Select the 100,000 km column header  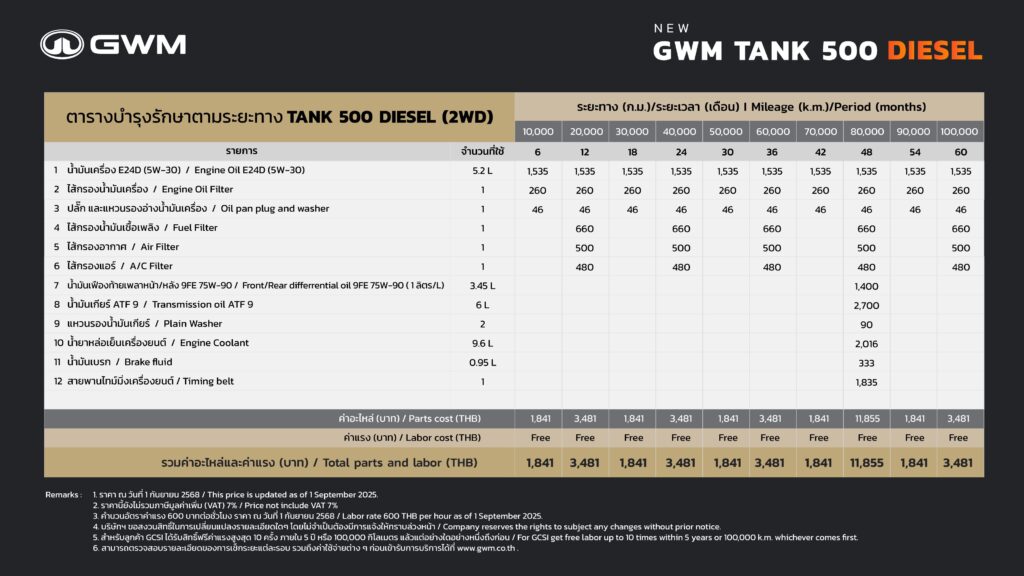[x=959, y=131]
